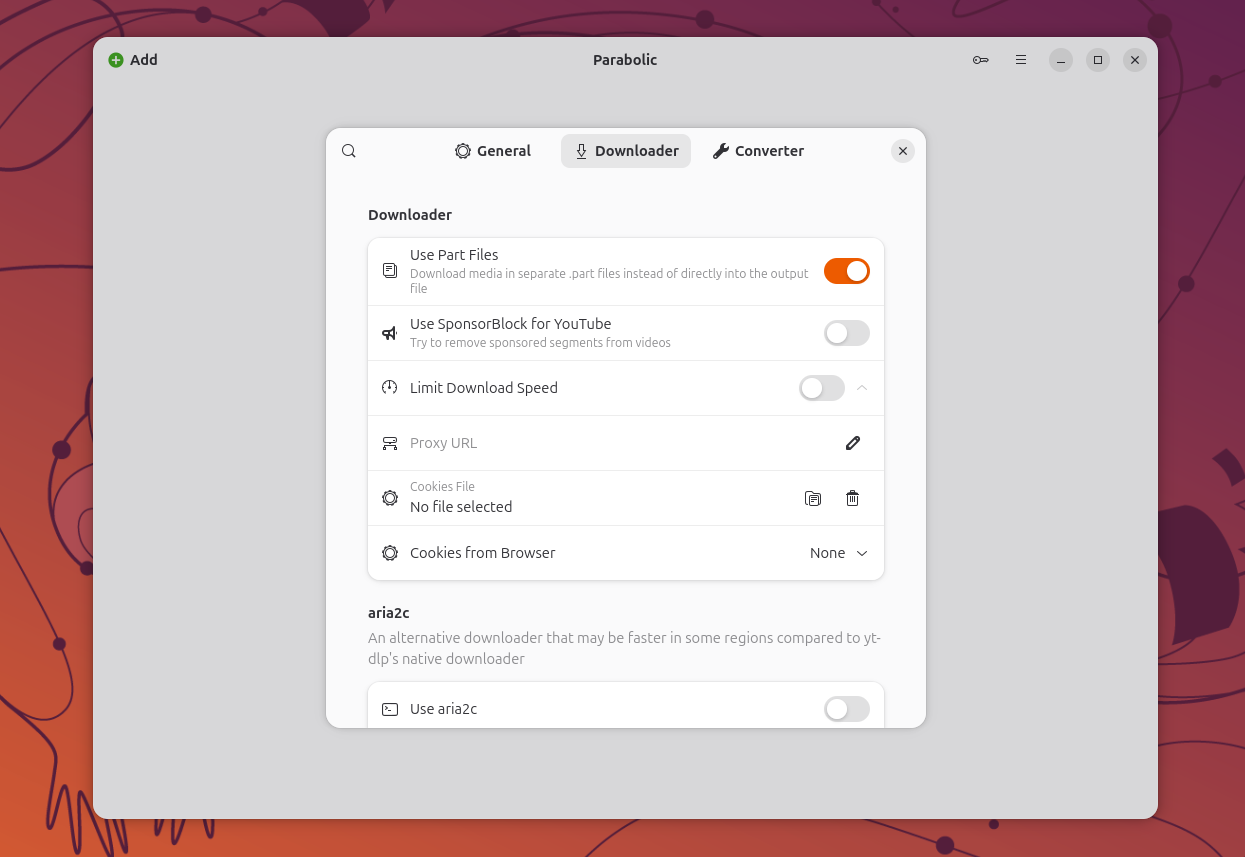The width and height of the screenshot is (1245, 857).
Task: Click the Proxy URL edit pencil icon
Action: pyautogui.click(x=853, y=443)
